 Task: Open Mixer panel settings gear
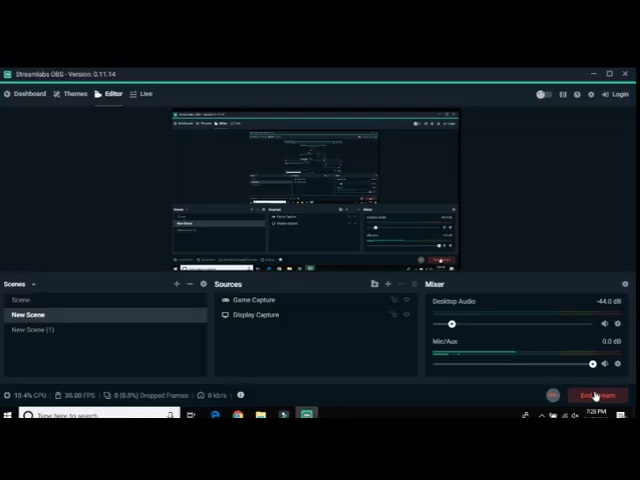click(625, 284)
